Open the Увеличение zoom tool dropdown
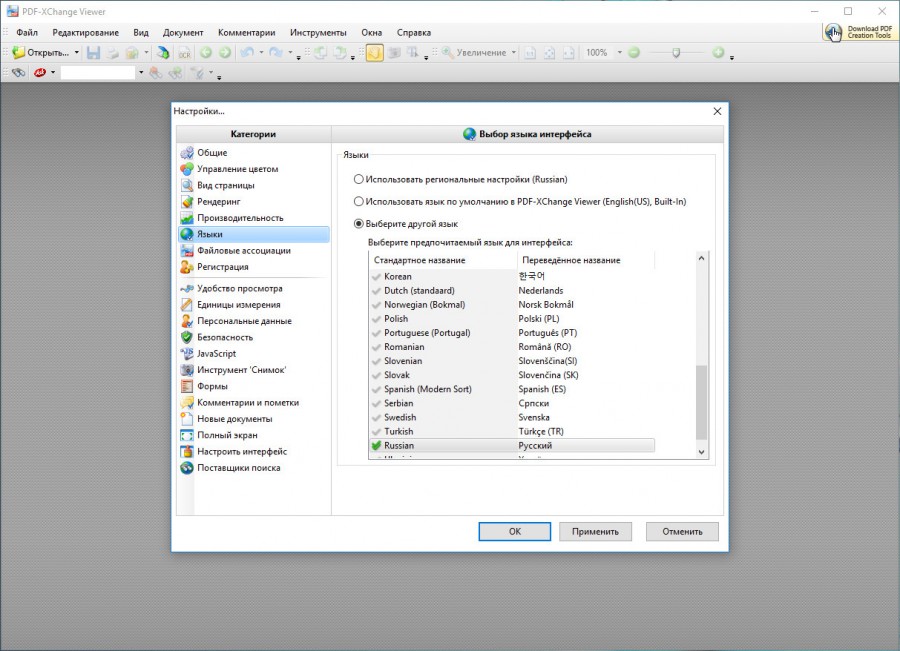 pyautogui.click(x=514, y=52)
